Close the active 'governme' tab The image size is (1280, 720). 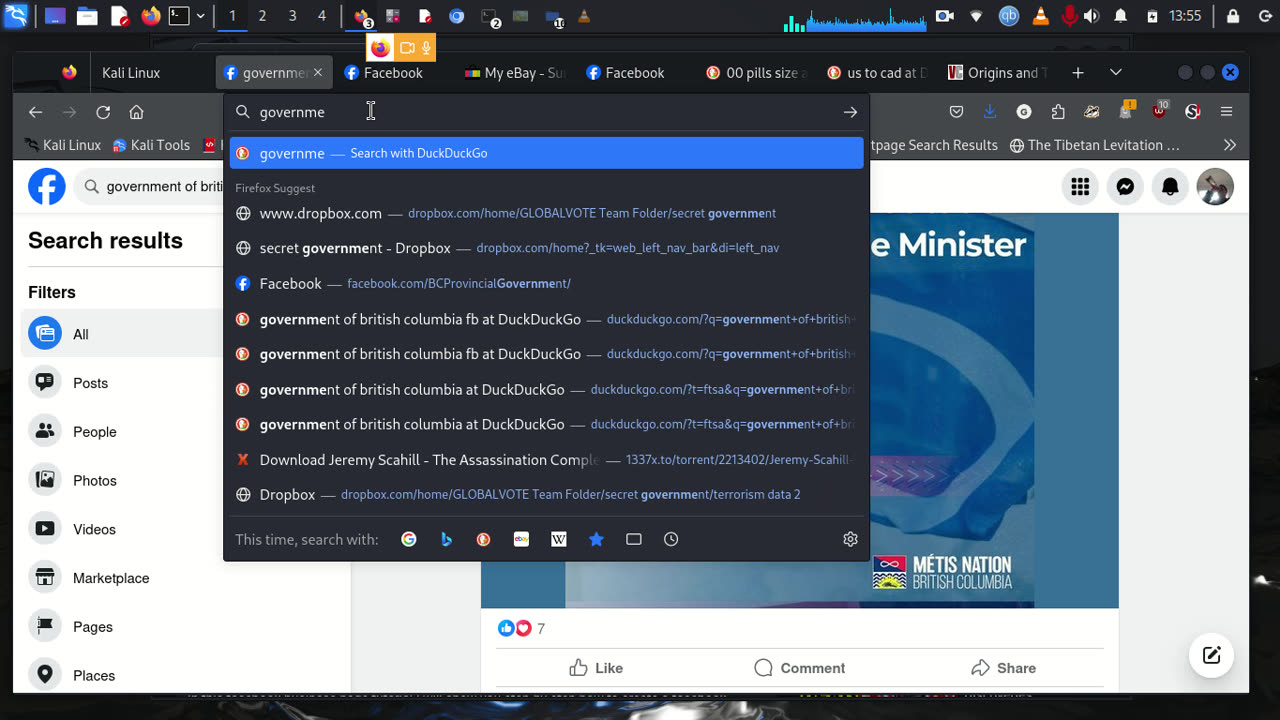[x=318, y=73]
